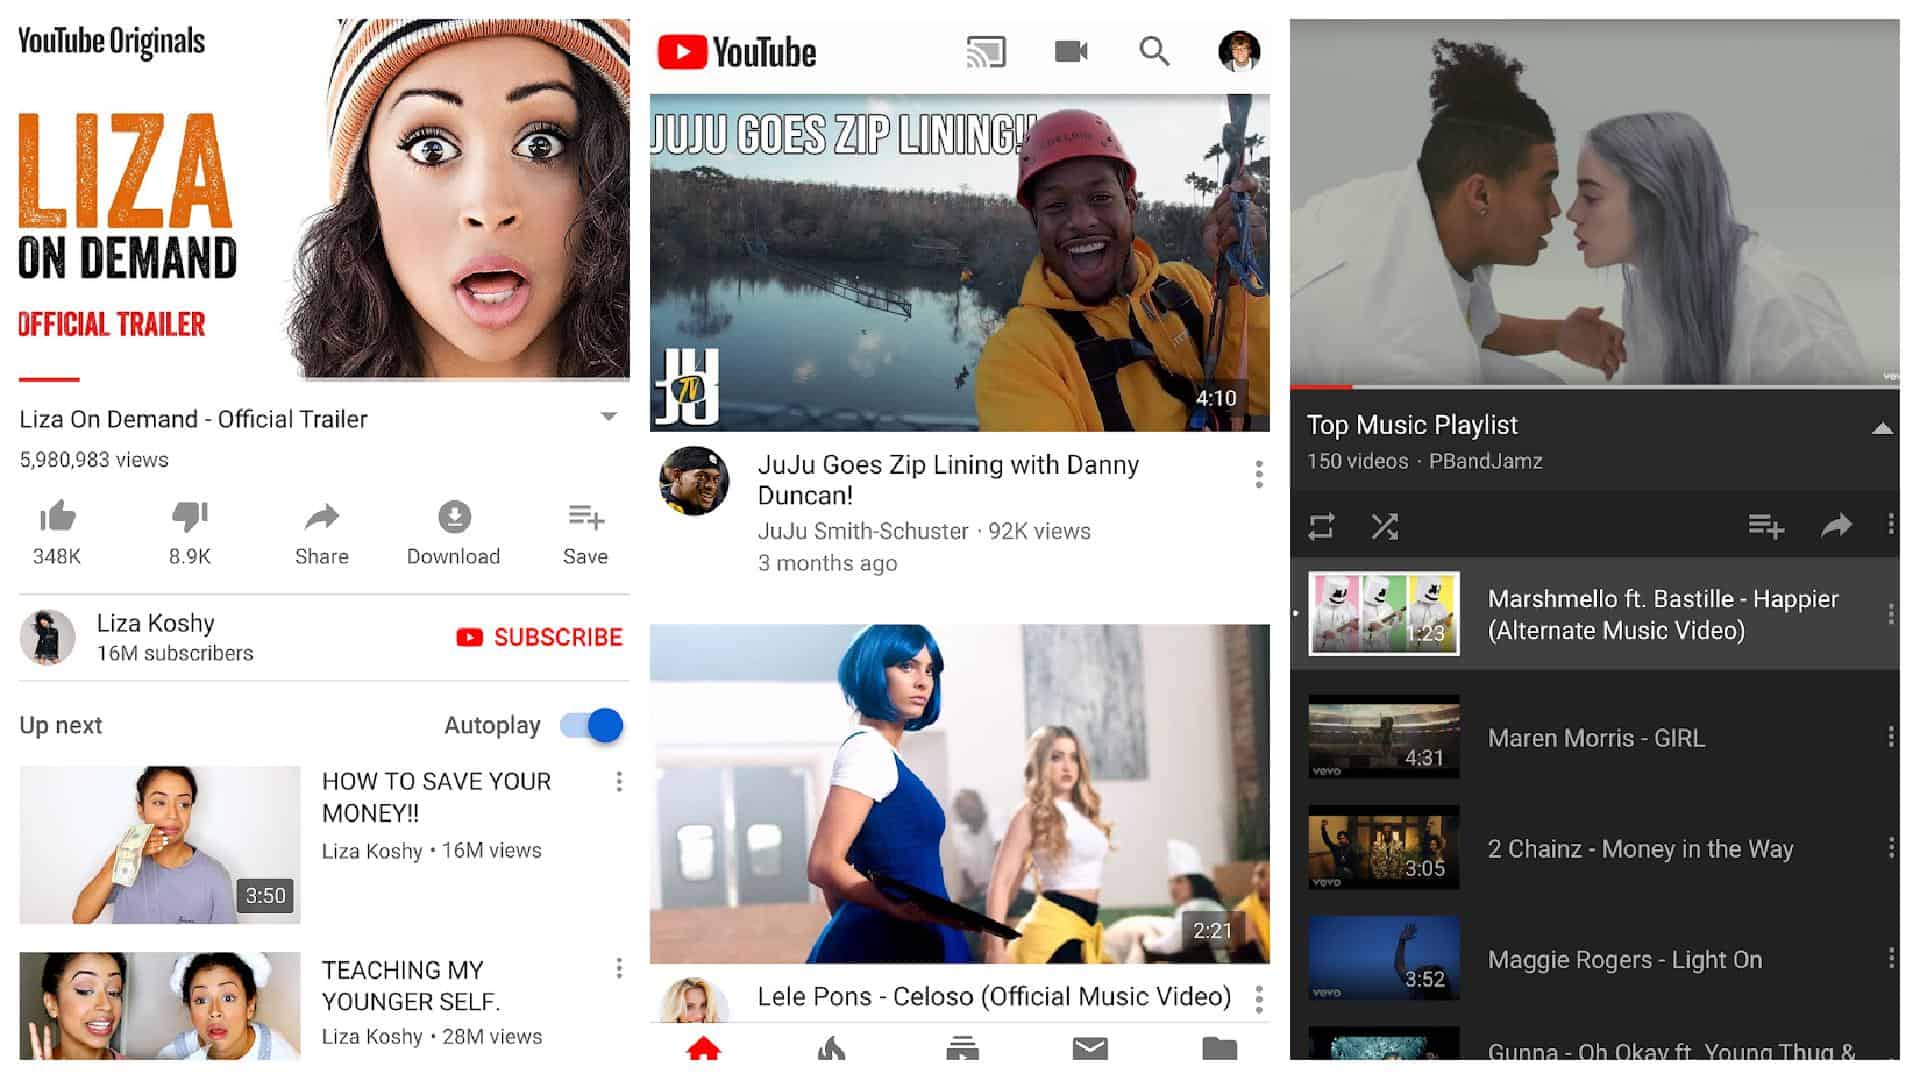Toggle playlist shuffle icon
Screen dimensions: 1920x1080
[x=1384, y=526]
